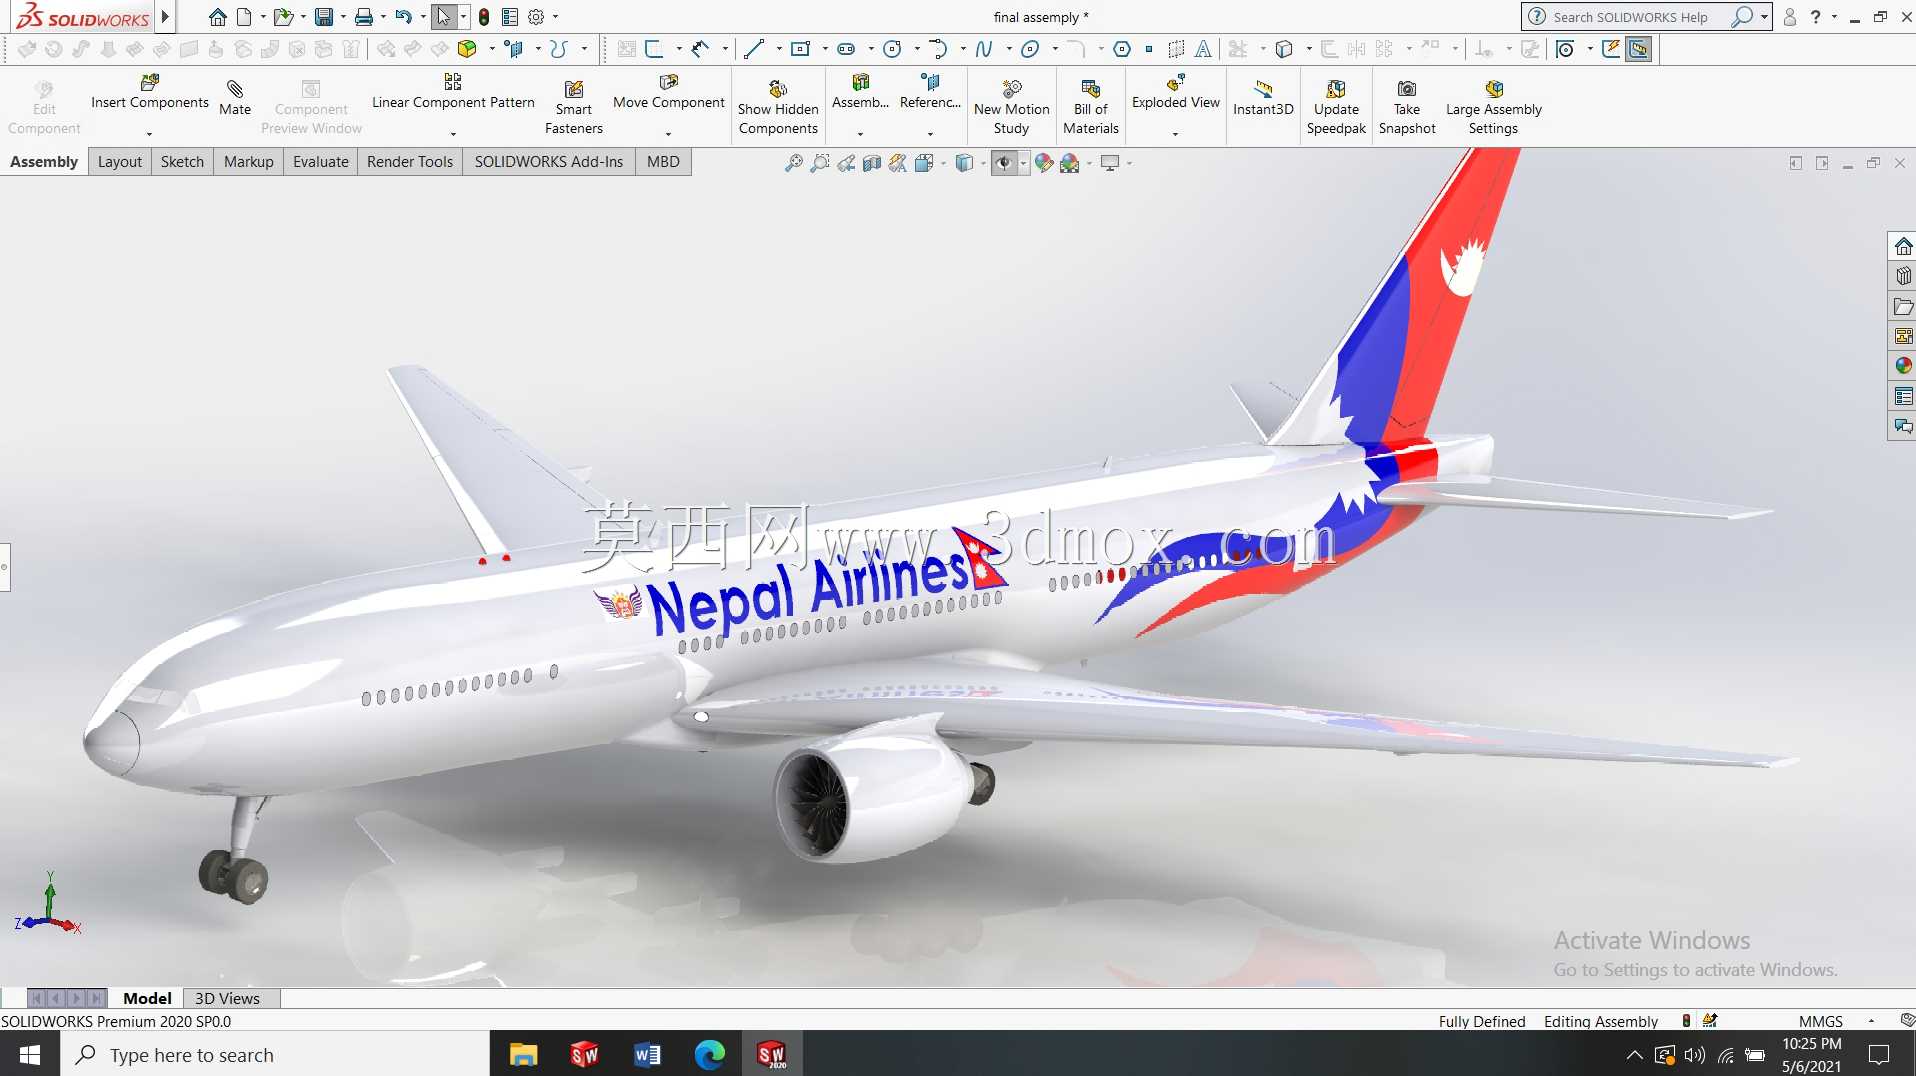Expand the Linear Component Pattern dropdown arrow
The width and height of the screenshot is (1916, 1076).
click(453, 133)
